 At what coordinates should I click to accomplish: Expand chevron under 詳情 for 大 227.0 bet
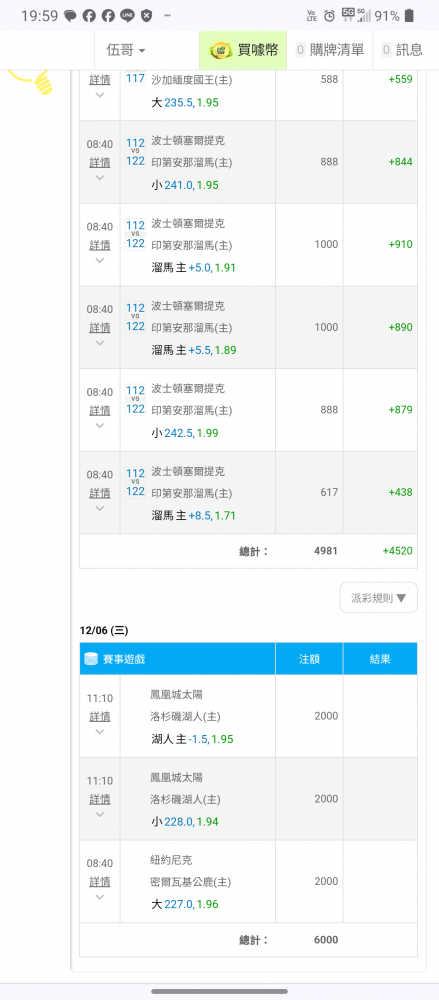click(x=100, y=897)
